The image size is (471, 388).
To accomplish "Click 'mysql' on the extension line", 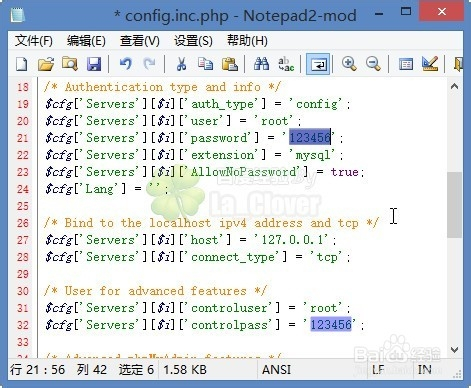I will click(x=313, y=155).
